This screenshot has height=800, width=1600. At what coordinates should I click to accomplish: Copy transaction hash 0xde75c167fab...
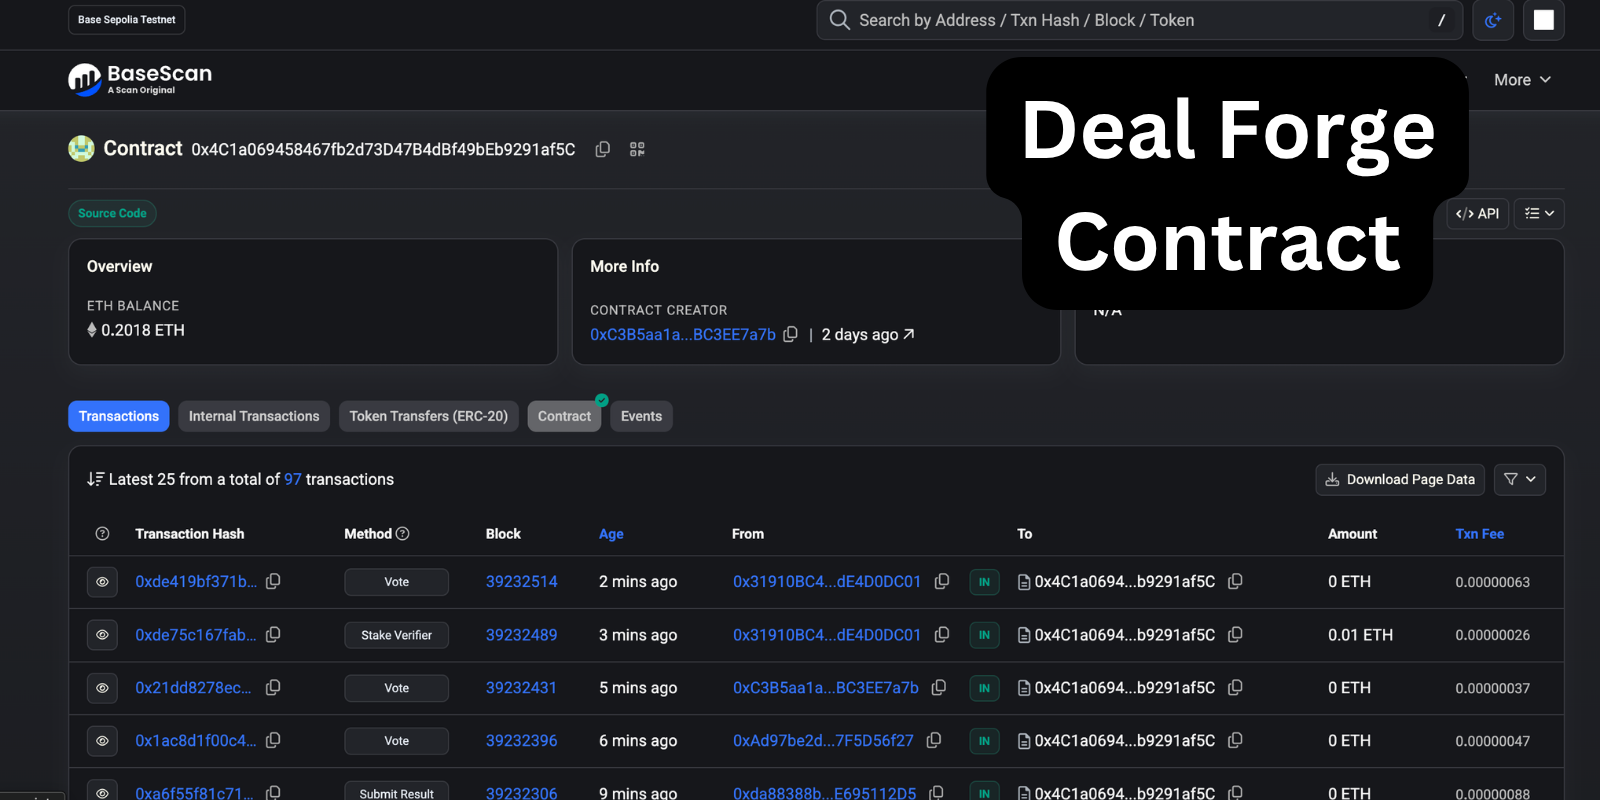click(273, 634)
